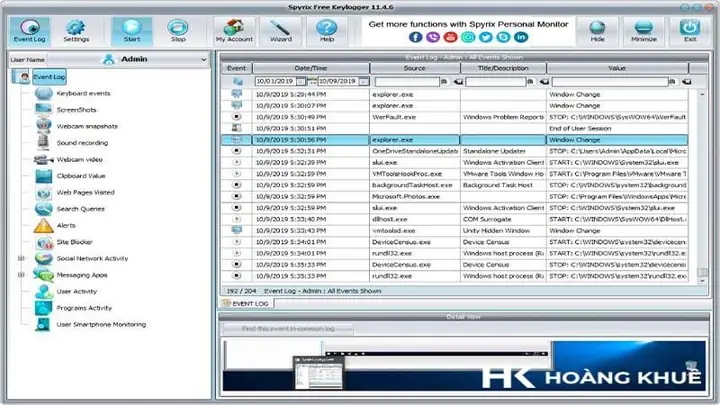Open the YouTube social icon
The width and height of the screenshot is (720, 405).
[450, 37]
